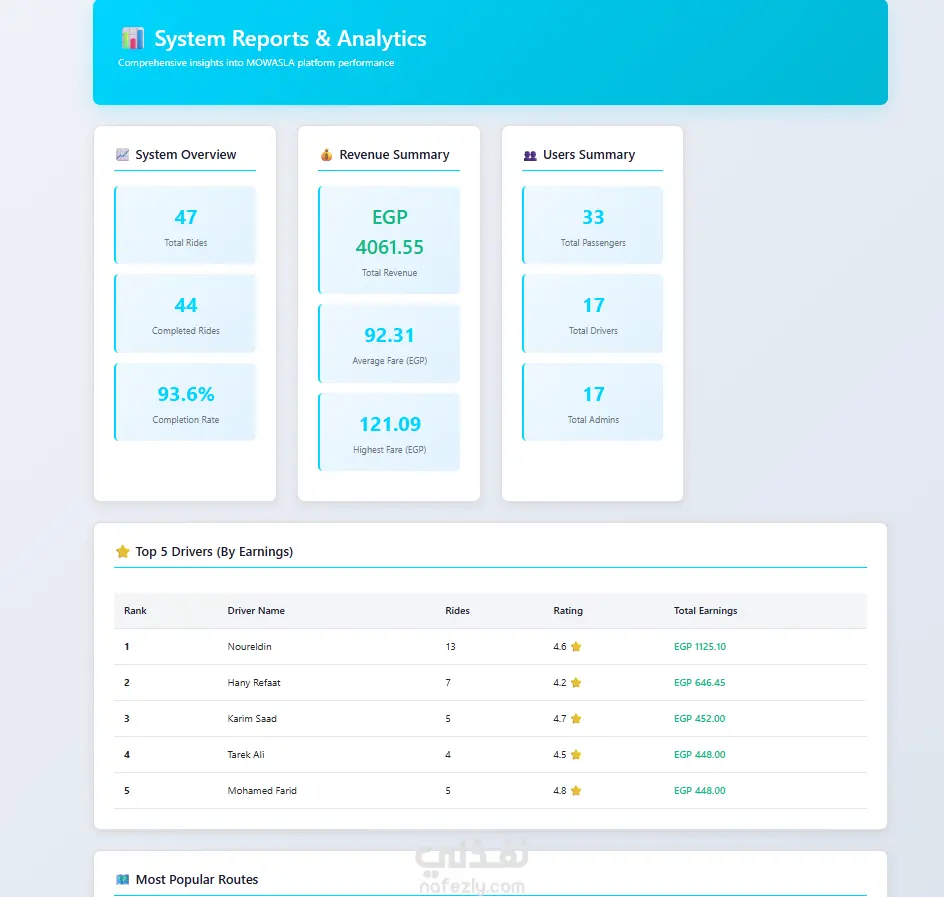Open the Total Revenue EGP 4061.55 card
Screen dimensions: 944x897
click(x=389, y=240)
